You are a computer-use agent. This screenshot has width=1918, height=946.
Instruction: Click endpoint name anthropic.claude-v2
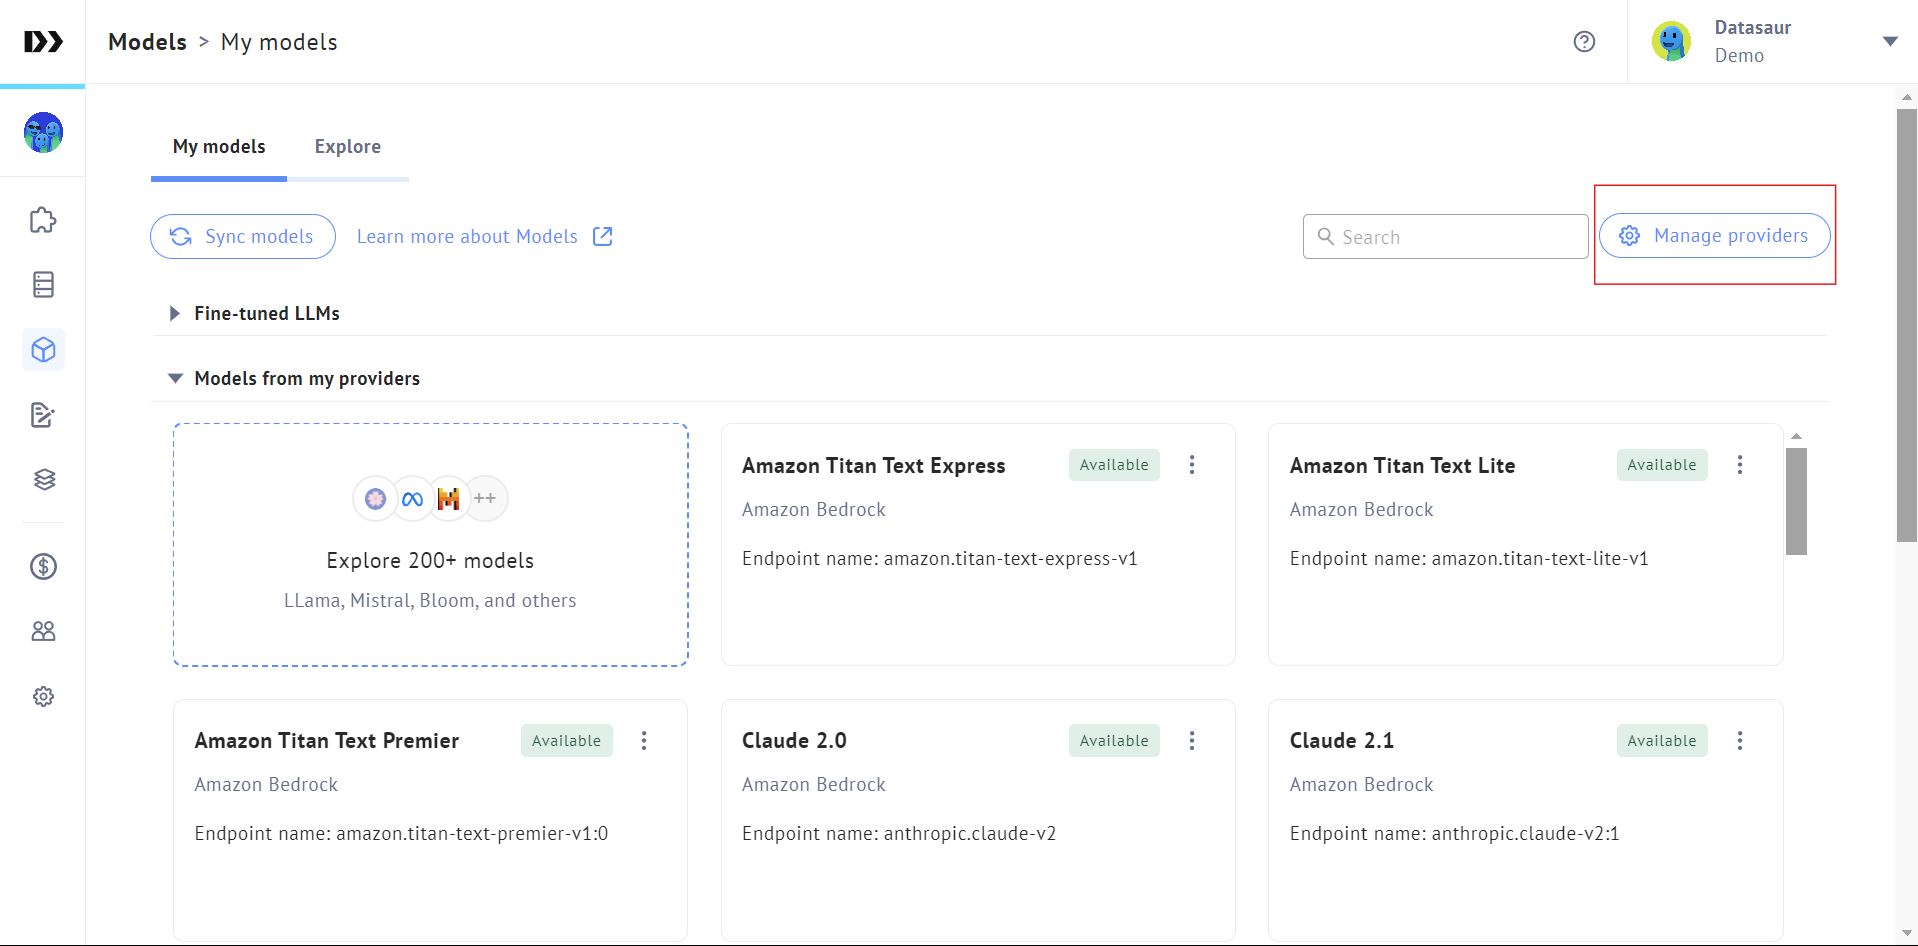[x=969, y=834]
